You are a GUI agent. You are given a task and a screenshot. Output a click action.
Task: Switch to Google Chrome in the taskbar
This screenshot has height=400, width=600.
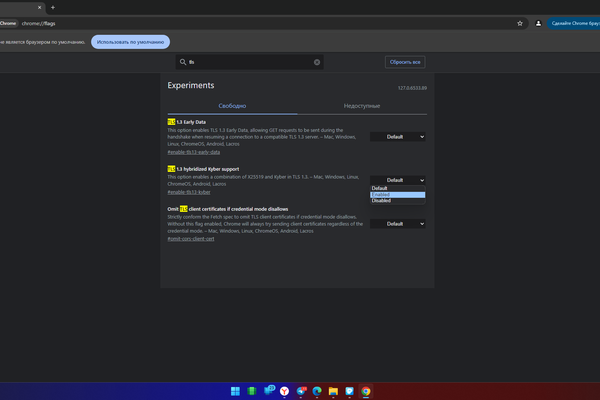366,391
